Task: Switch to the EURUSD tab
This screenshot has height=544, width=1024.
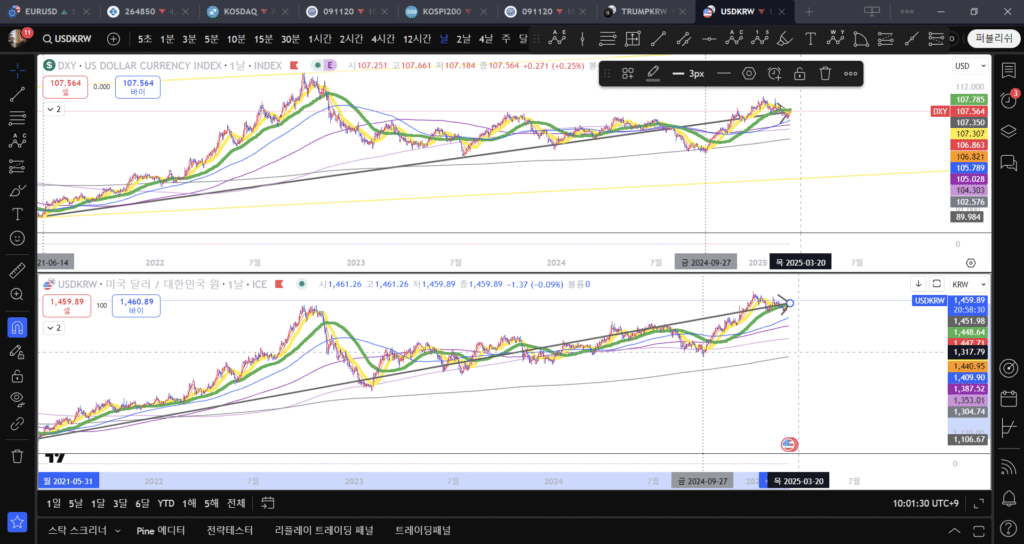Action: click(x=40, y=11)
